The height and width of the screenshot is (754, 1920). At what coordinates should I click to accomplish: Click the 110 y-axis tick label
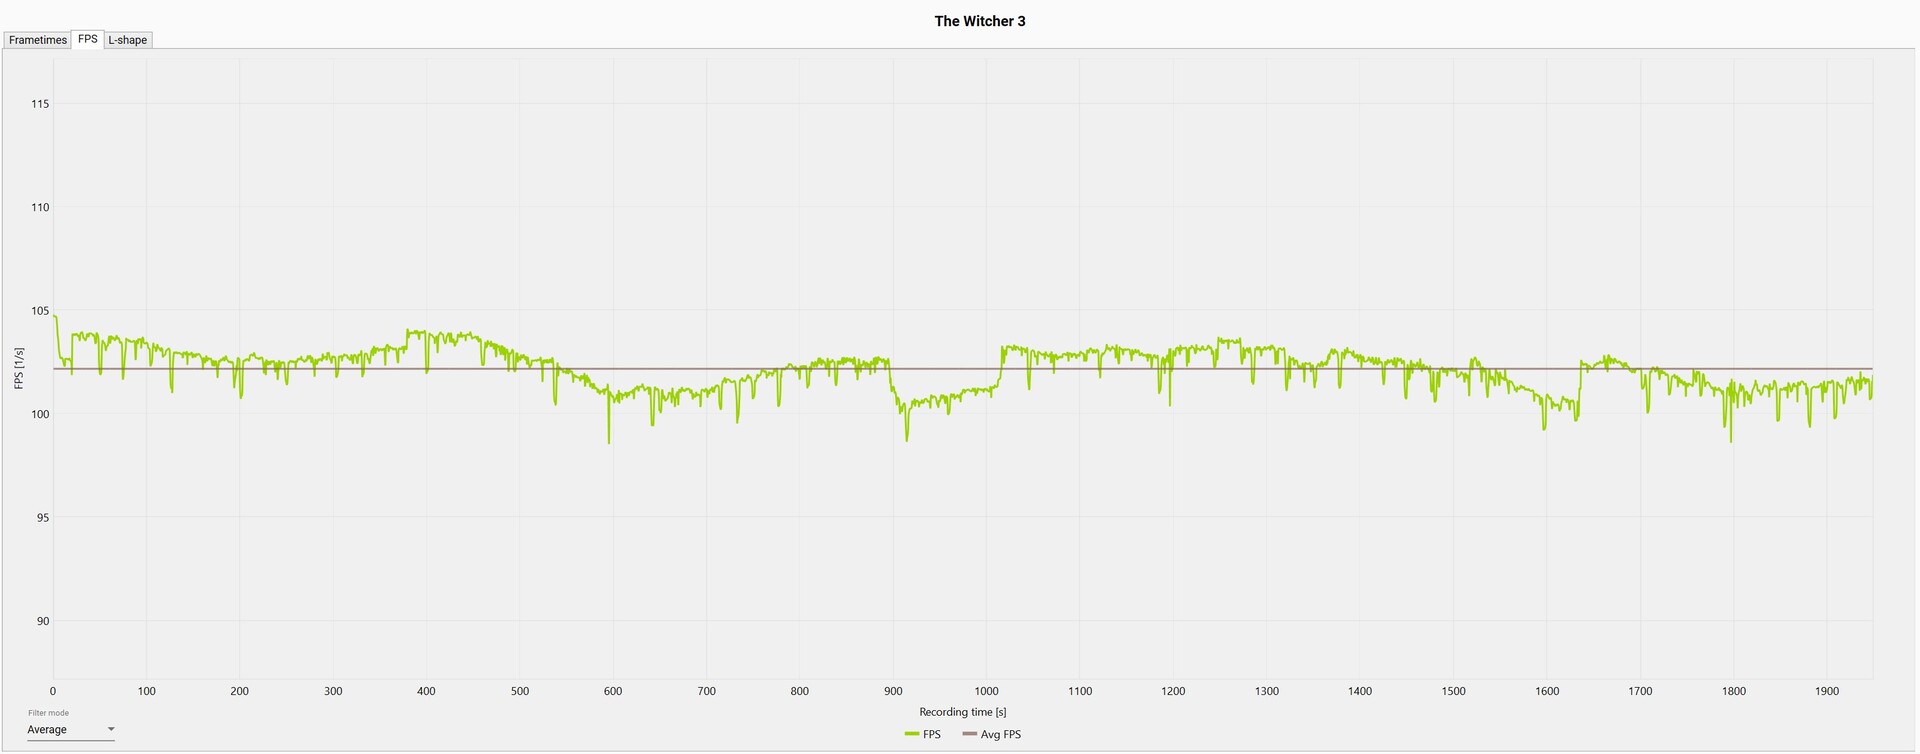pos(40,208)
